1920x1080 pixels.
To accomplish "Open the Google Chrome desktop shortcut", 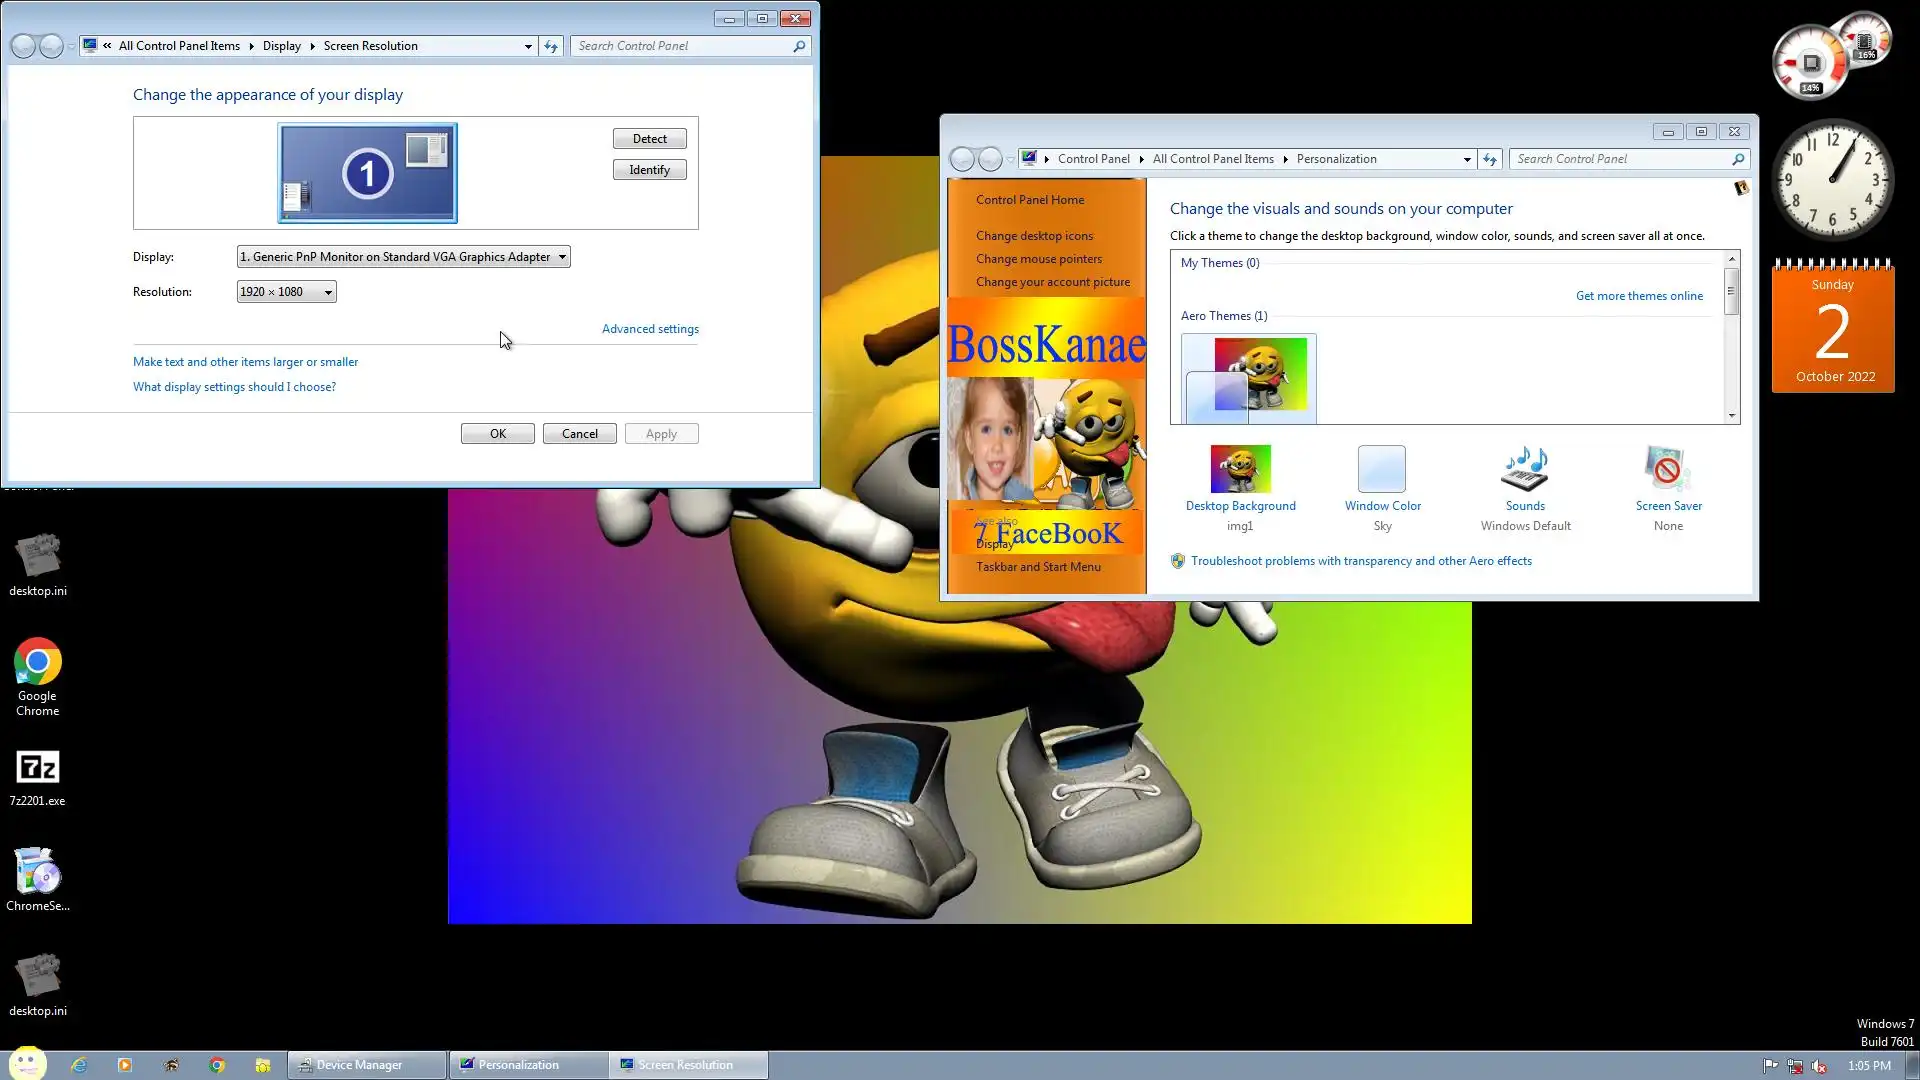I will coord(38,663).
